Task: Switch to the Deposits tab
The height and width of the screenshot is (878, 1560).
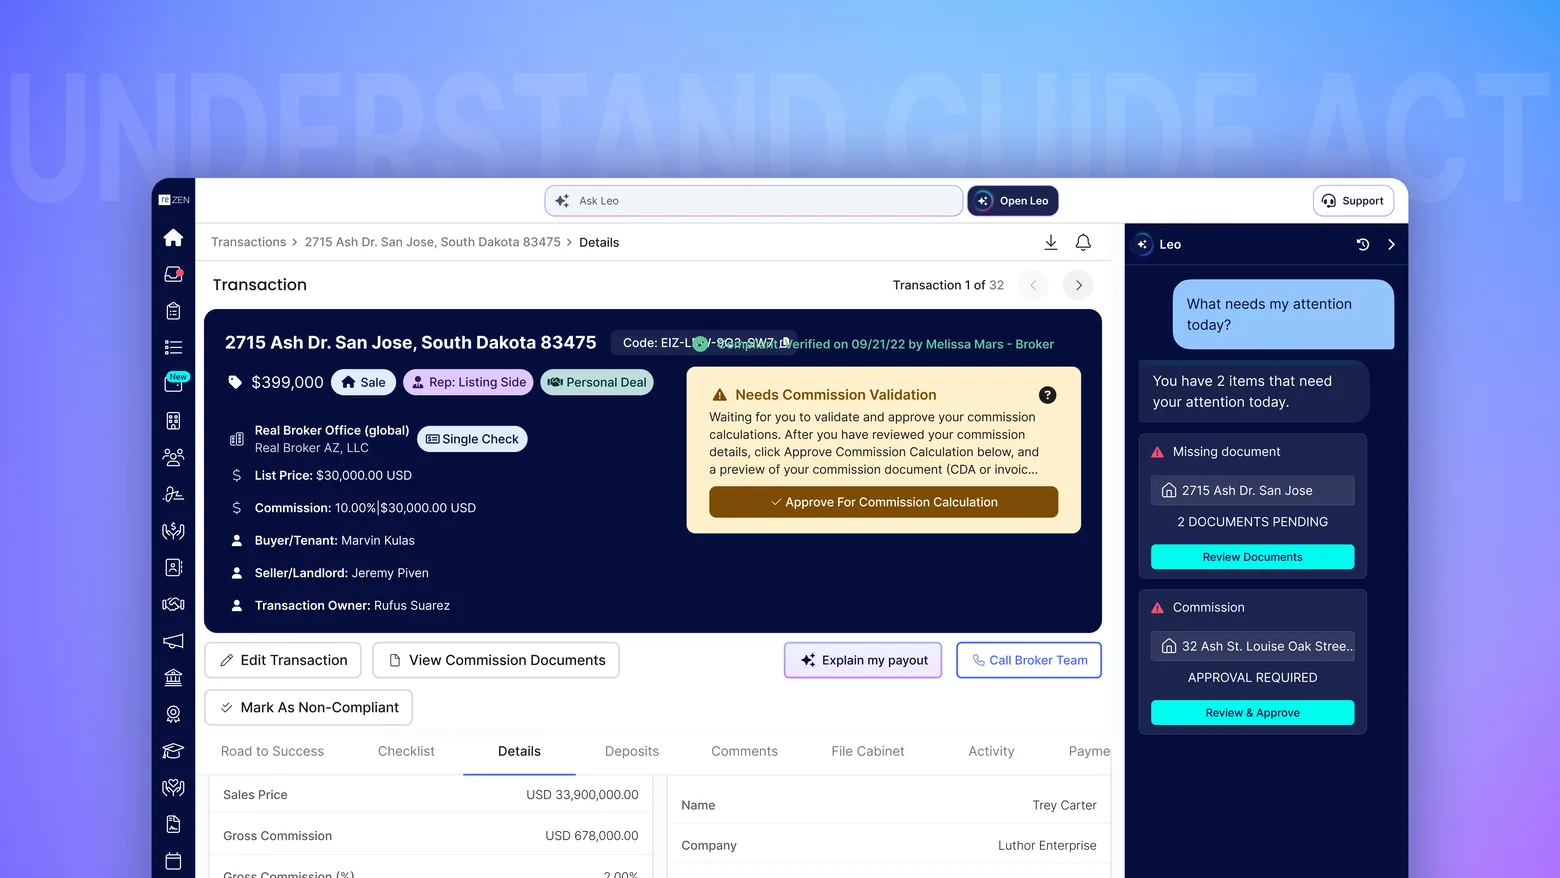Action: click(x=632, y=751)
